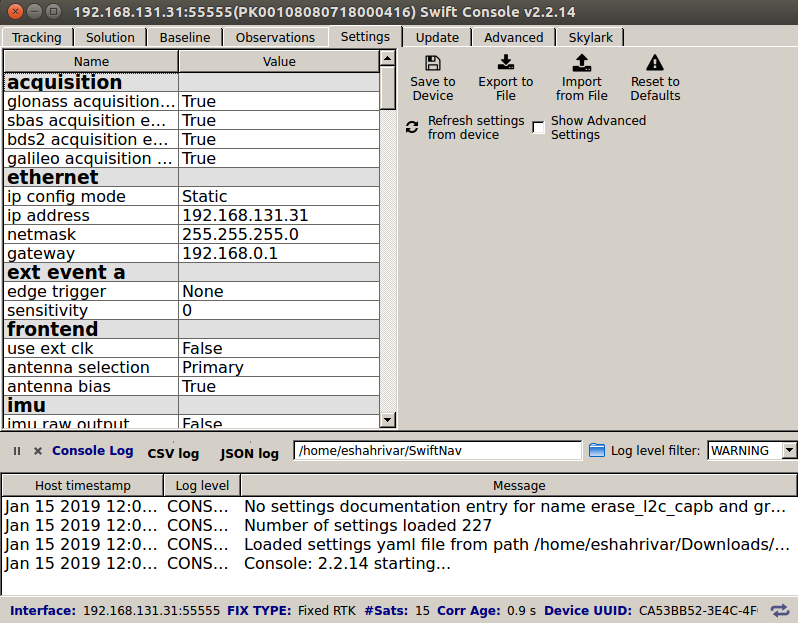Switch to the Tracking tab
798x623 pixels.
36,37
